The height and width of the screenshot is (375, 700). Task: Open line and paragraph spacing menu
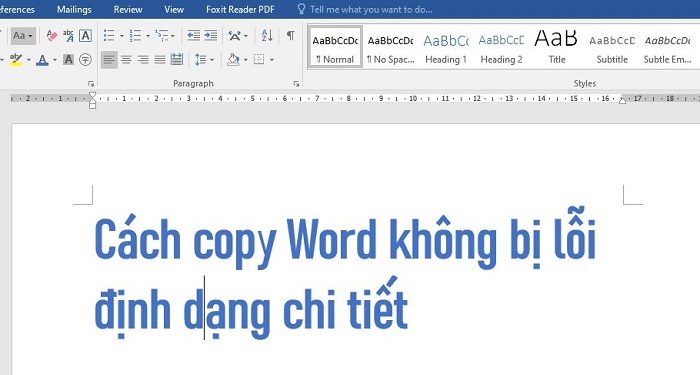(x=204, y=59)
